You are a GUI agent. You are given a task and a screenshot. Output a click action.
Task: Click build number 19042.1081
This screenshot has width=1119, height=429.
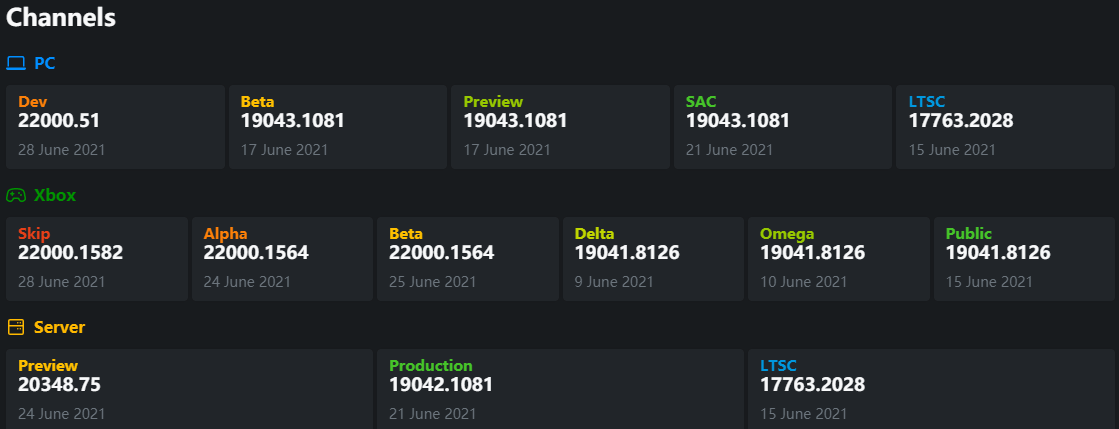[x=441, y=385]
